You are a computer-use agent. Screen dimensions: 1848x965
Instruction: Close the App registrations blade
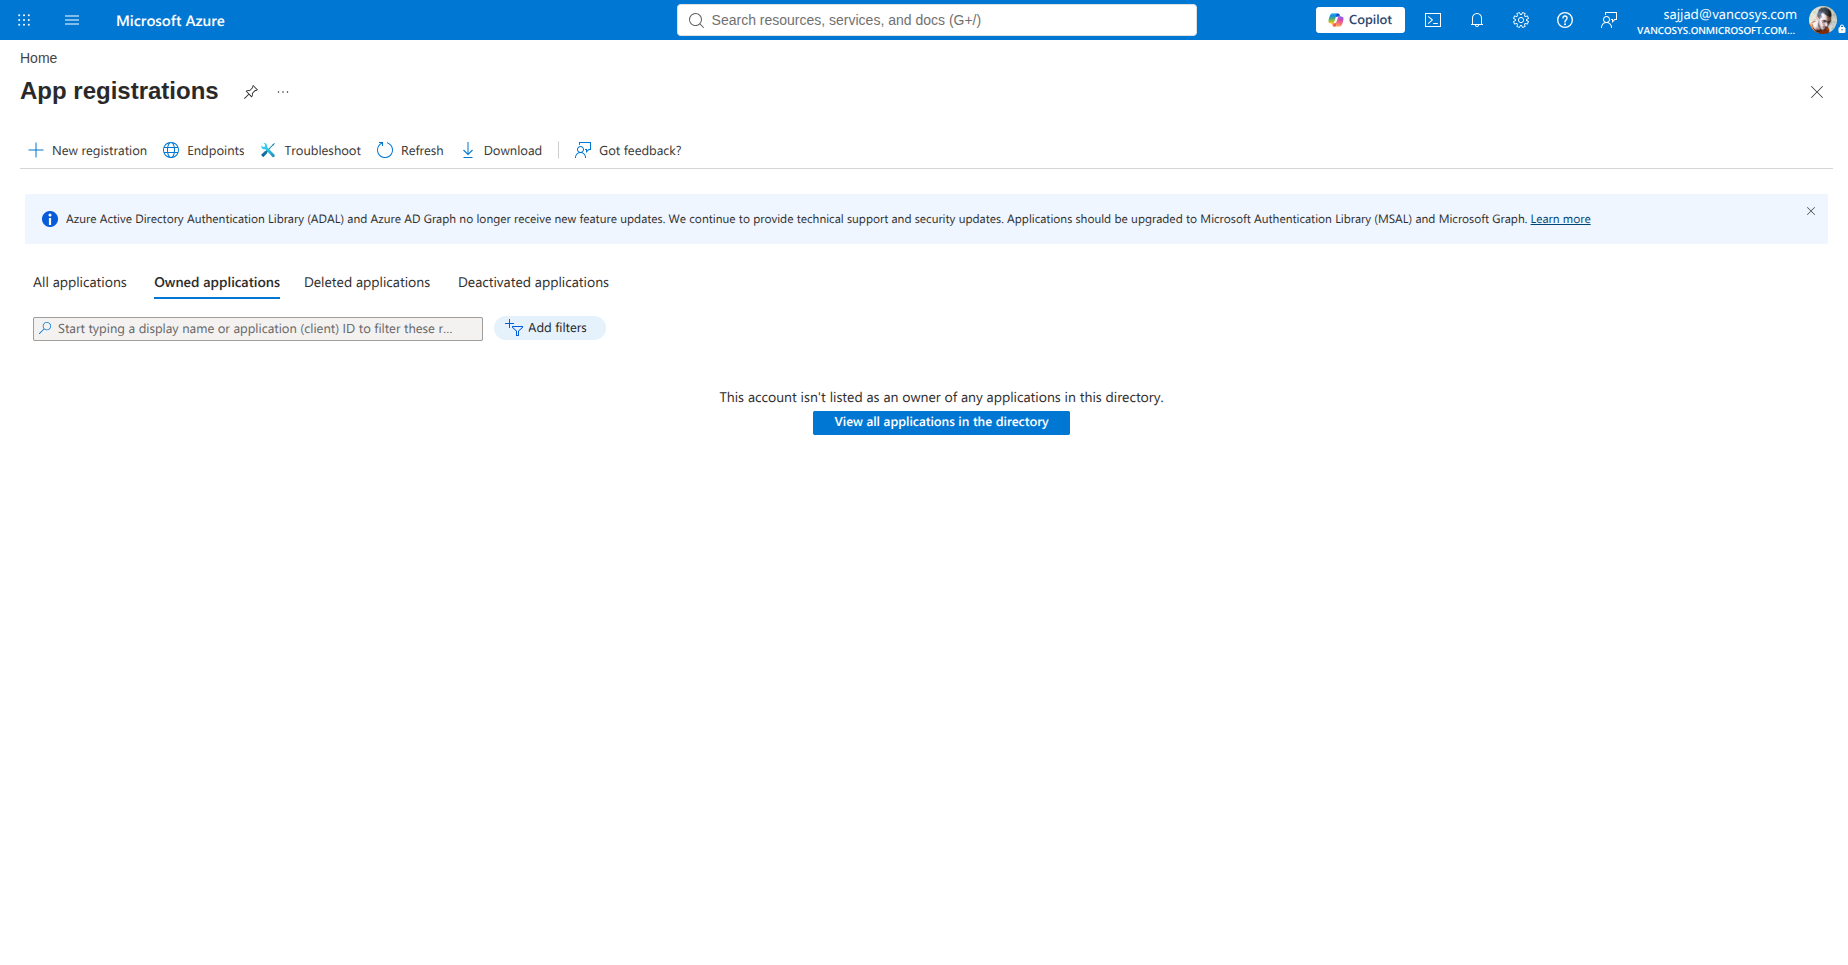tap(1817, 92)
